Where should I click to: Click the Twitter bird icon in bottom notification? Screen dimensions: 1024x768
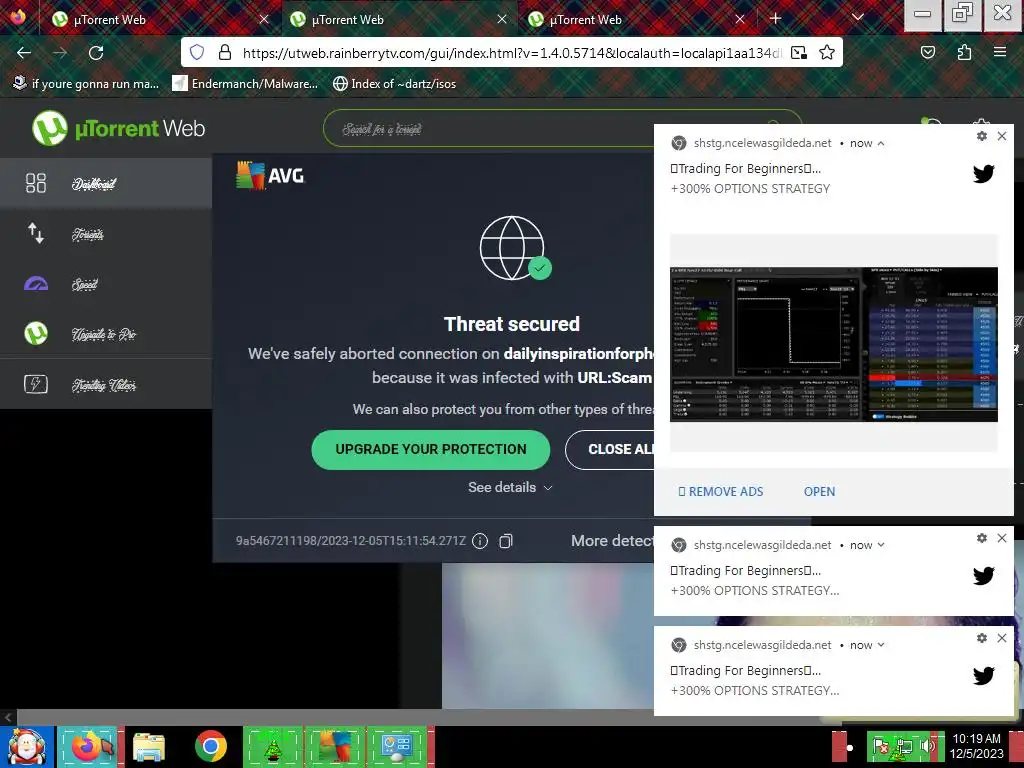point(984,675)
